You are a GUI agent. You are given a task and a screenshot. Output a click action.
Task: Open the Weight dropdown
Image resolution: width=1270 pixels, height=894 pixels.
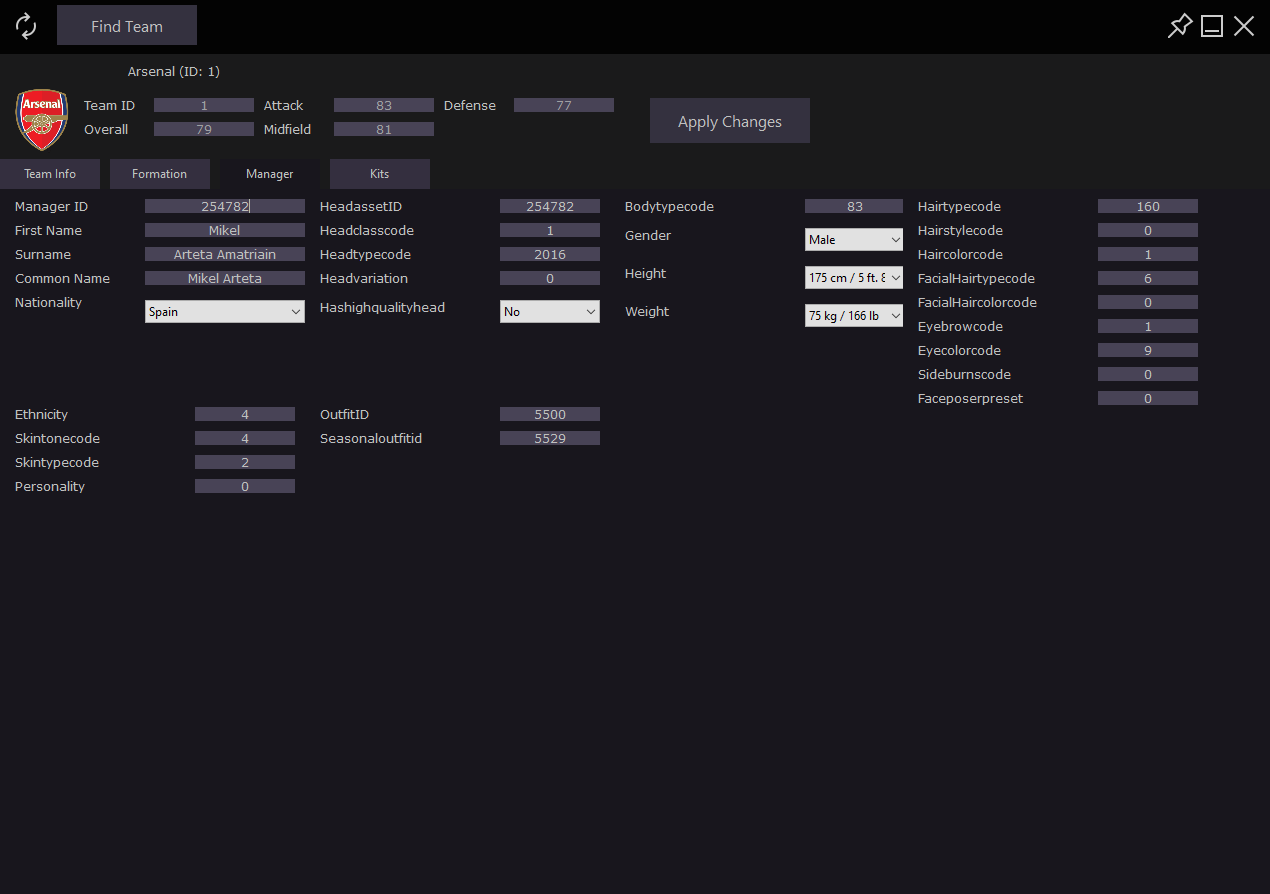(x=854, y=315)
